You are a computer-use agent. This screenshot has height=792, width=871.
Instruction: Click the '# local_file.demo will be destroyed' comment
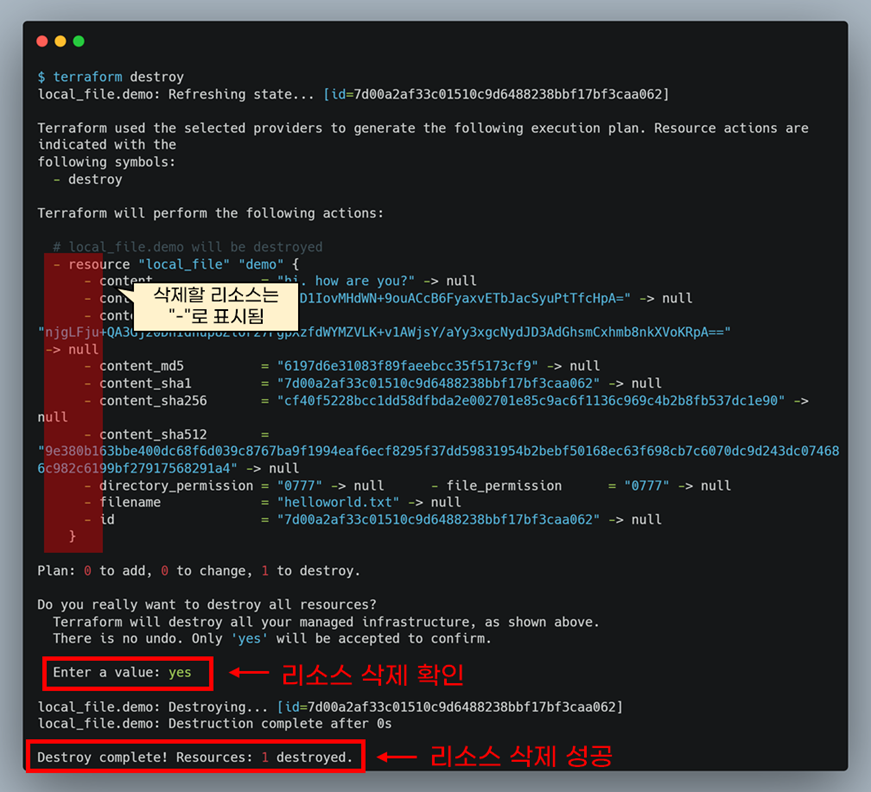tap(188, 247)
